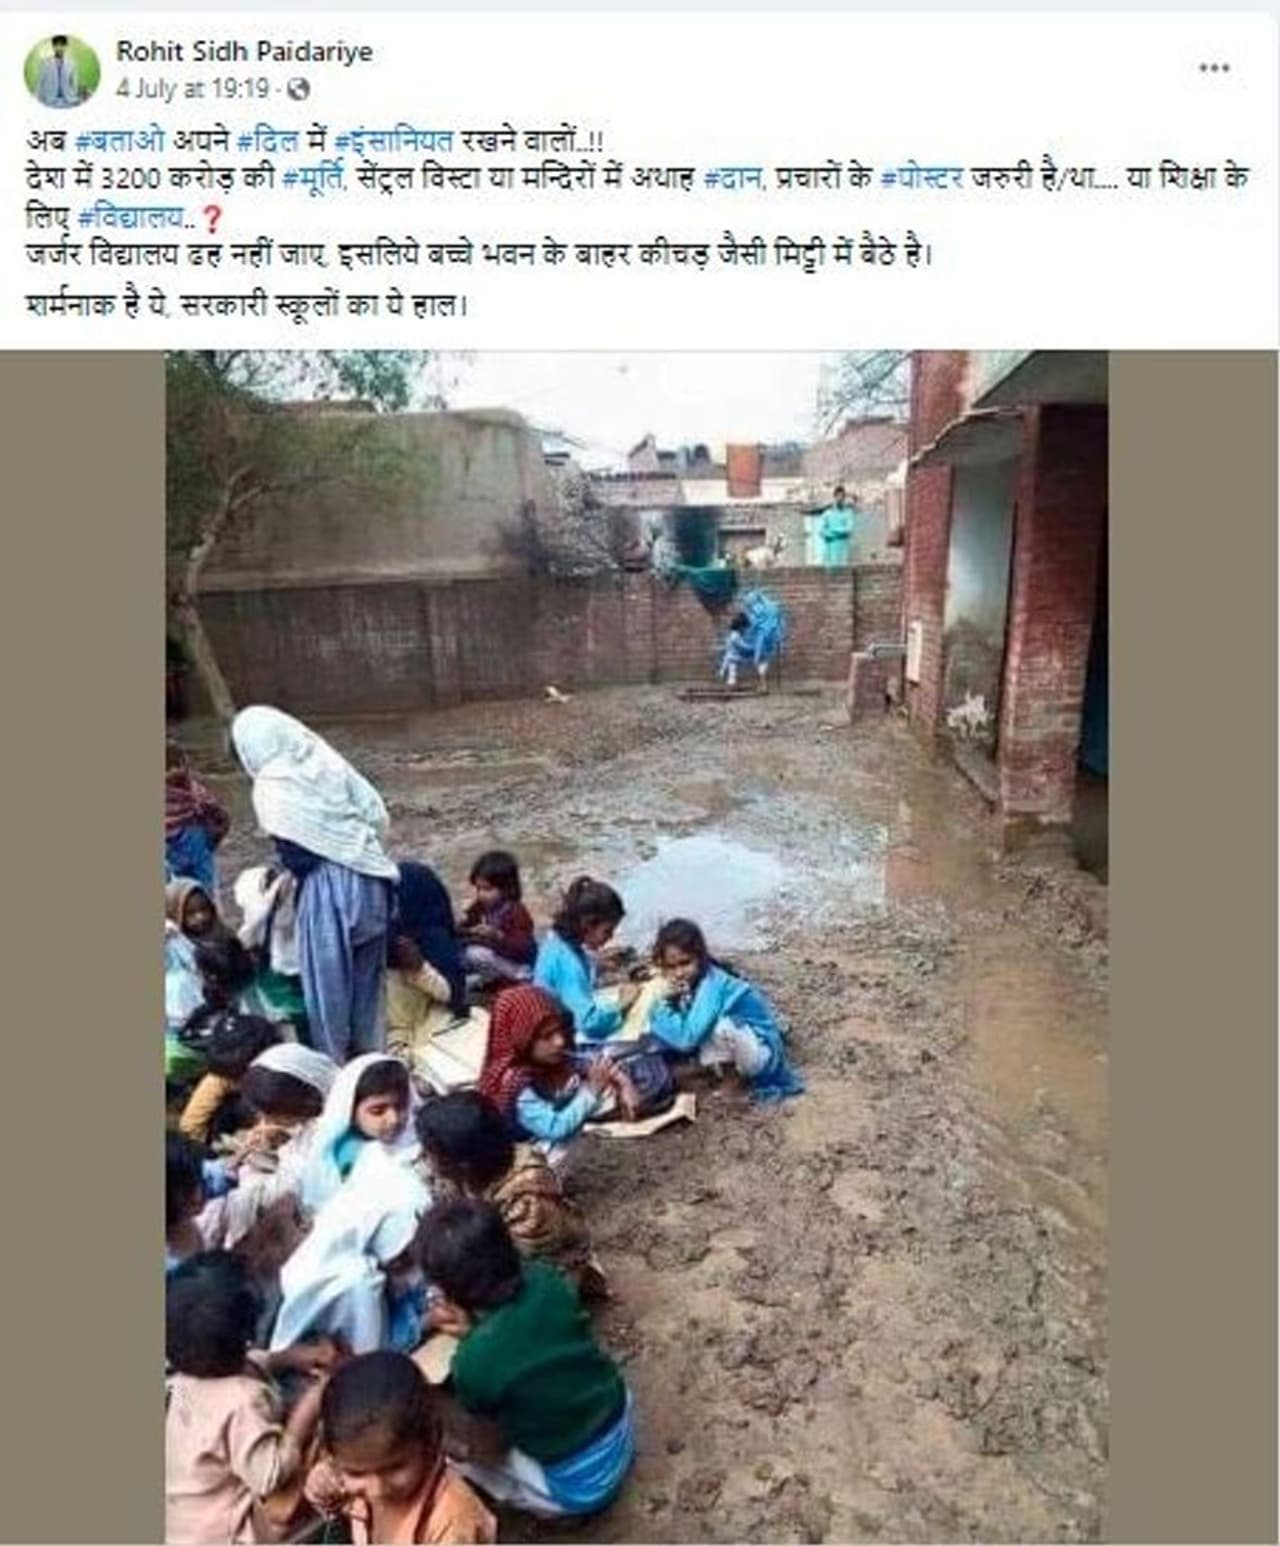Click the text line starting जर्जर विद्यालय

tap(478, 256)
